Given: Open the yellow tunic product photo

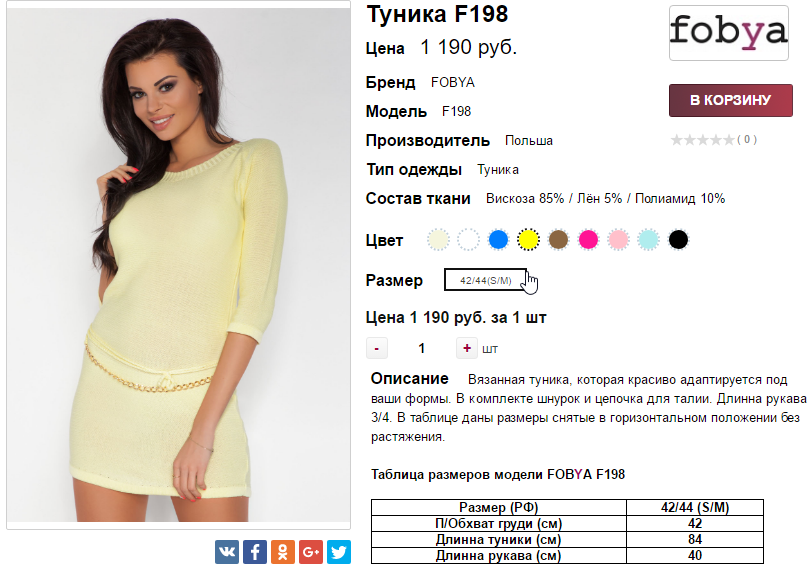Looking at the screenshot, I should [178, 265].
